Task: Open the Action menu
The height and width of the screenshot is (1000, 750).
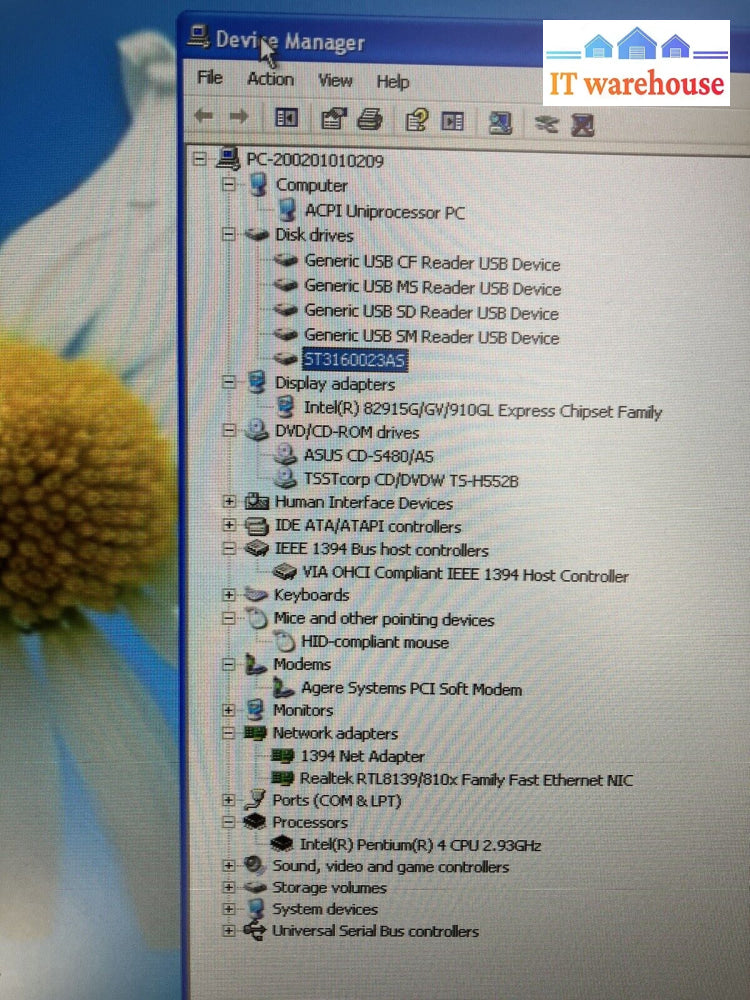Action: (x=270, y=79)
